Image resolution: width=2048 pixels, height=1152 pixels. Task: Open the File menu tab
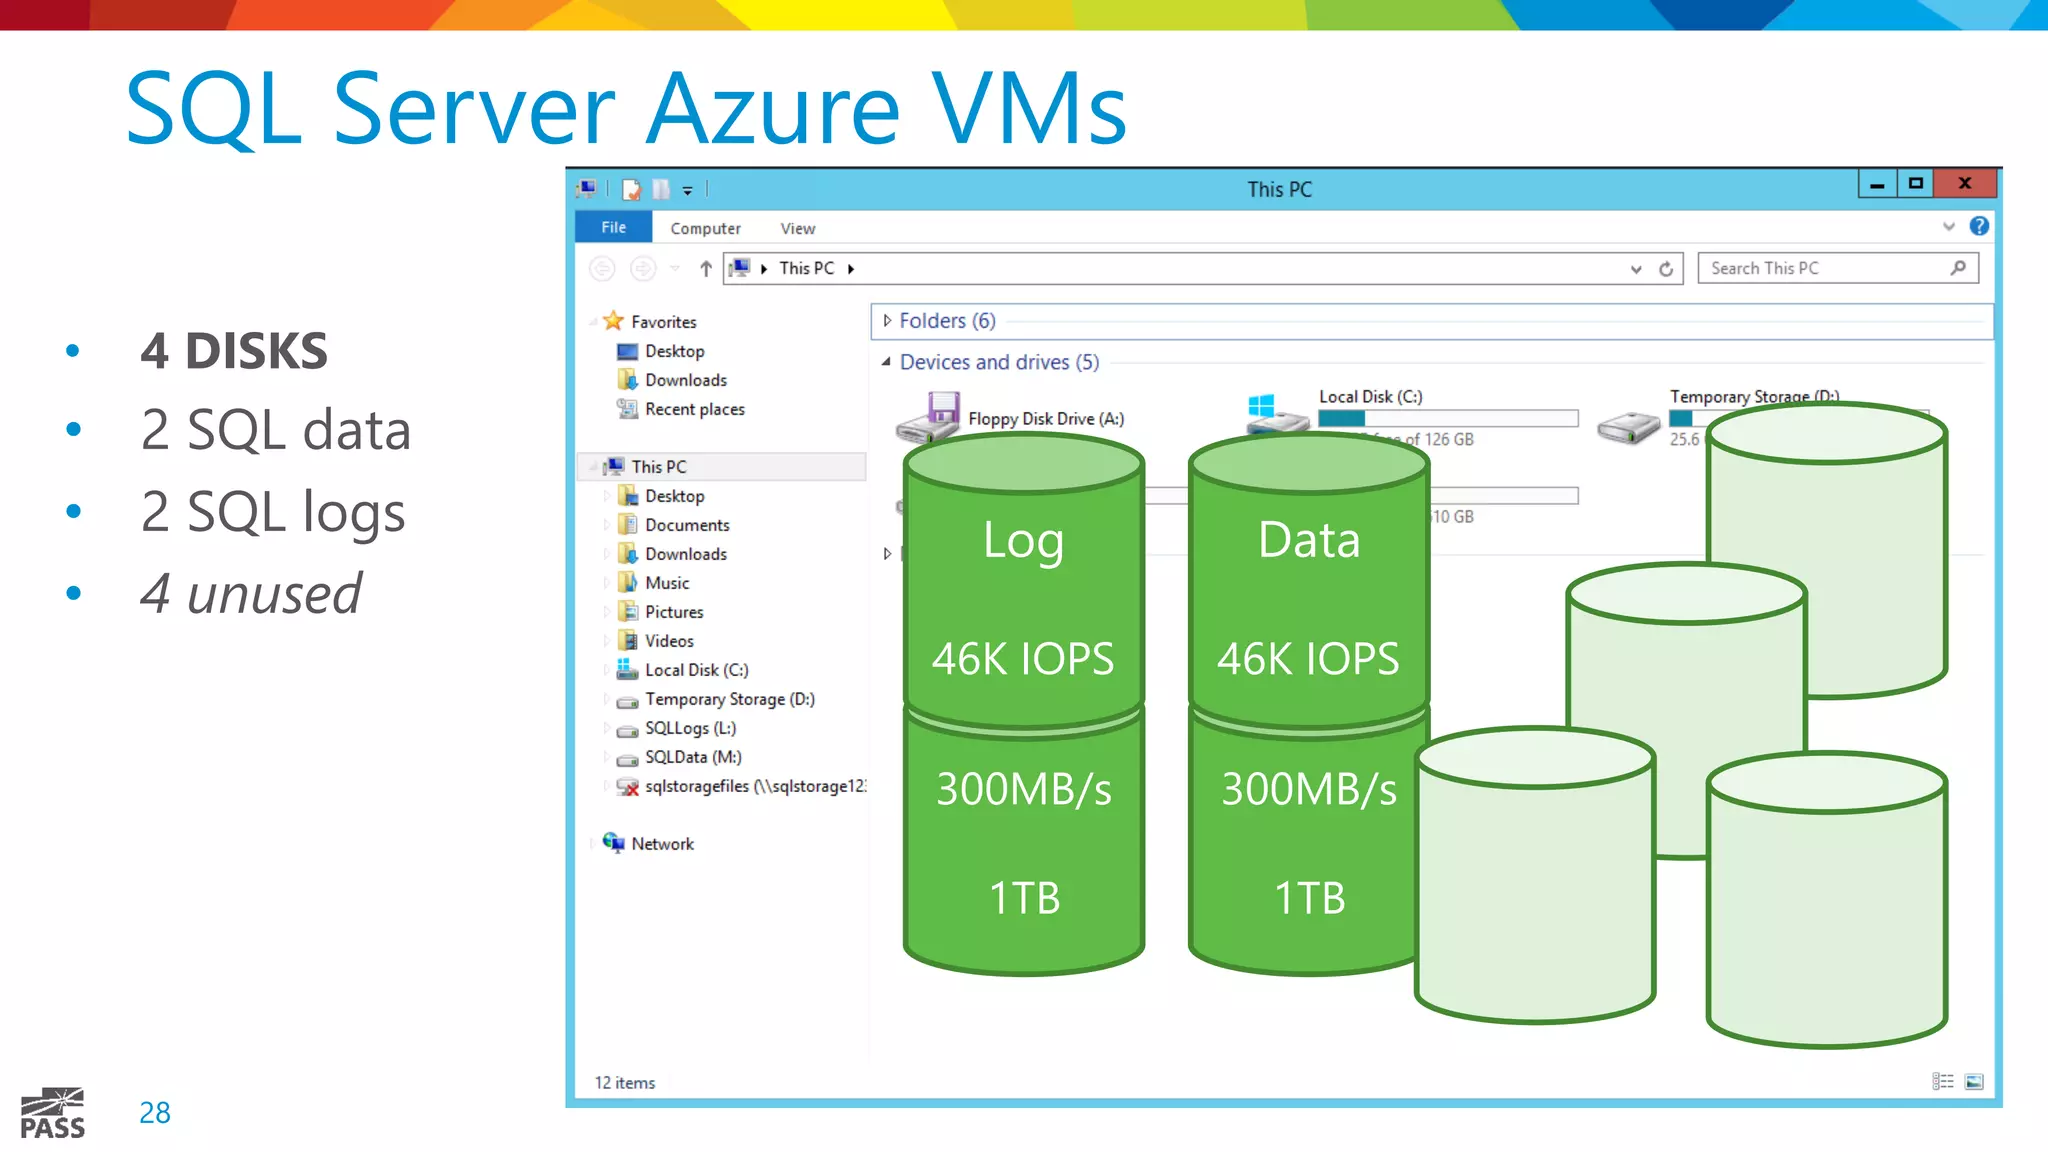(613, 228)
